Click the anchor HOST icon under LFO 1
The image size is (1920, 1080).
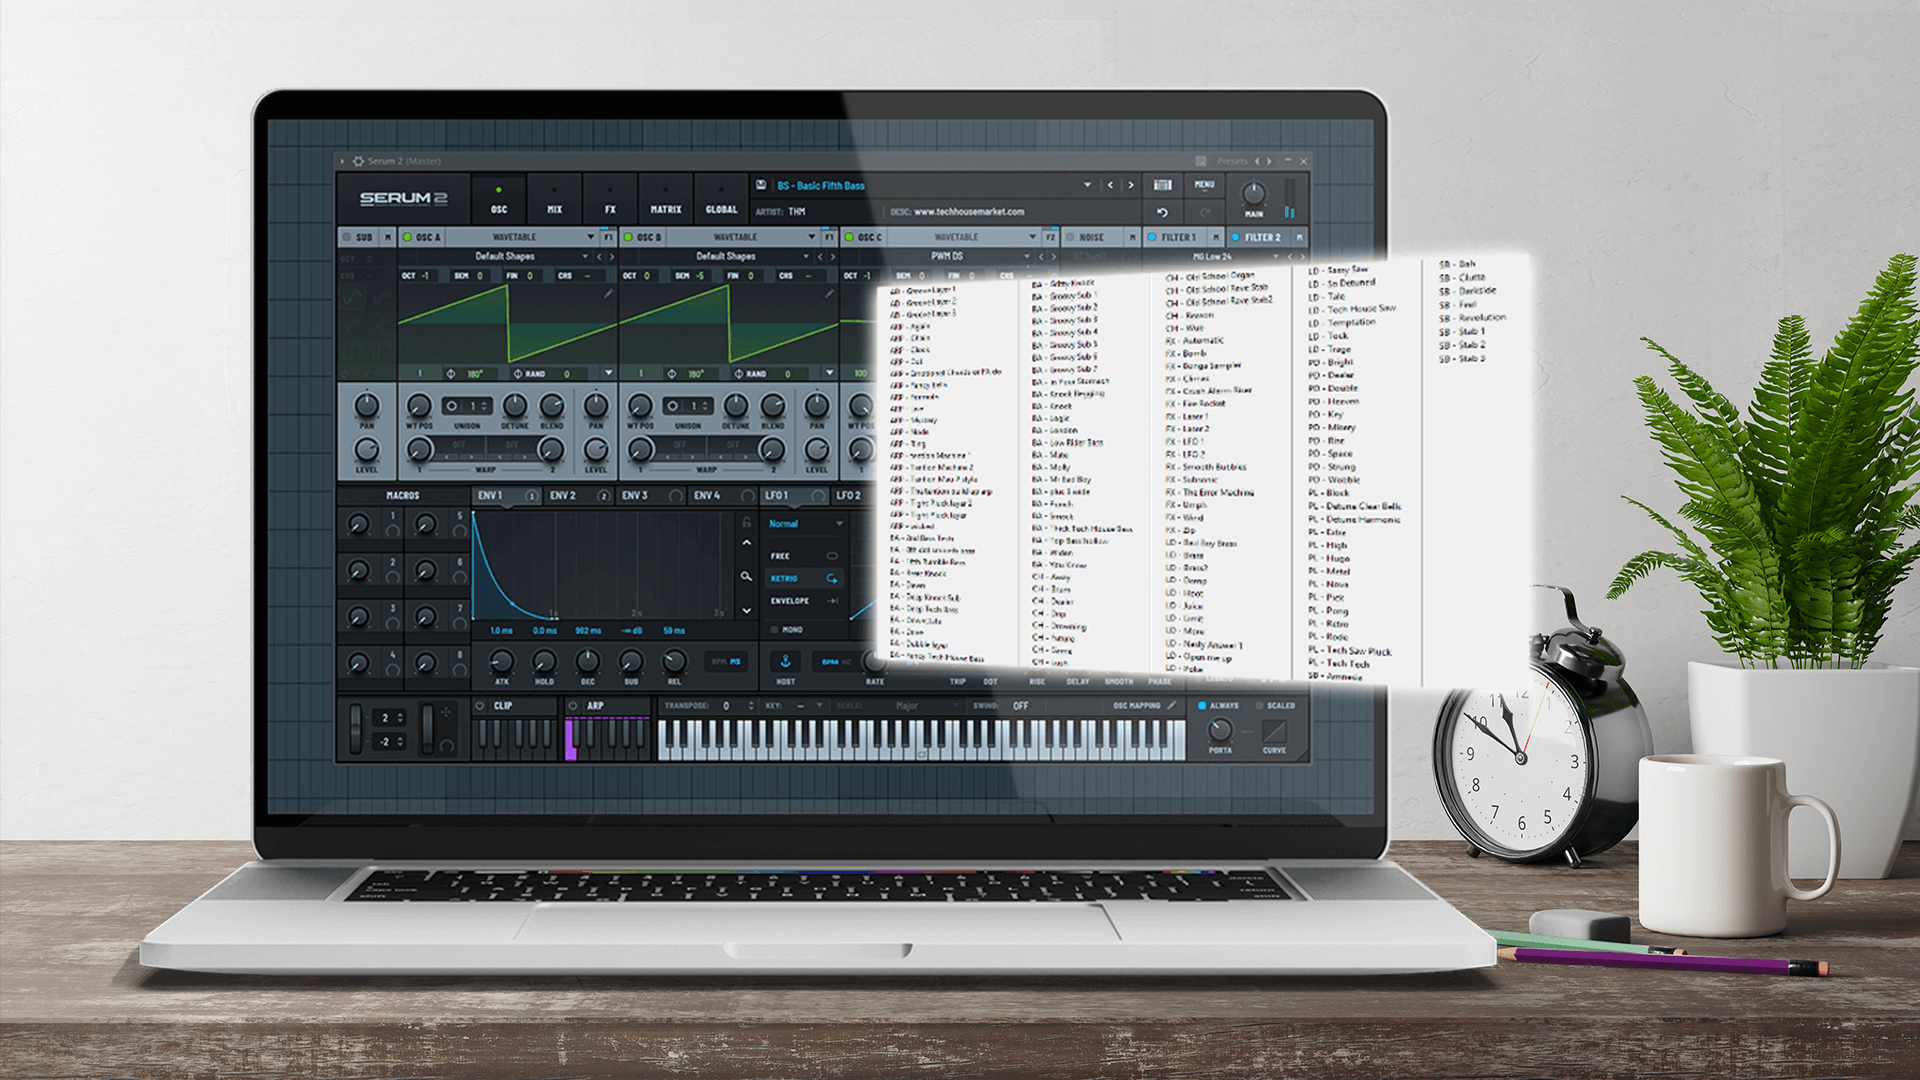pyautogui.click(x=786, y=662)
